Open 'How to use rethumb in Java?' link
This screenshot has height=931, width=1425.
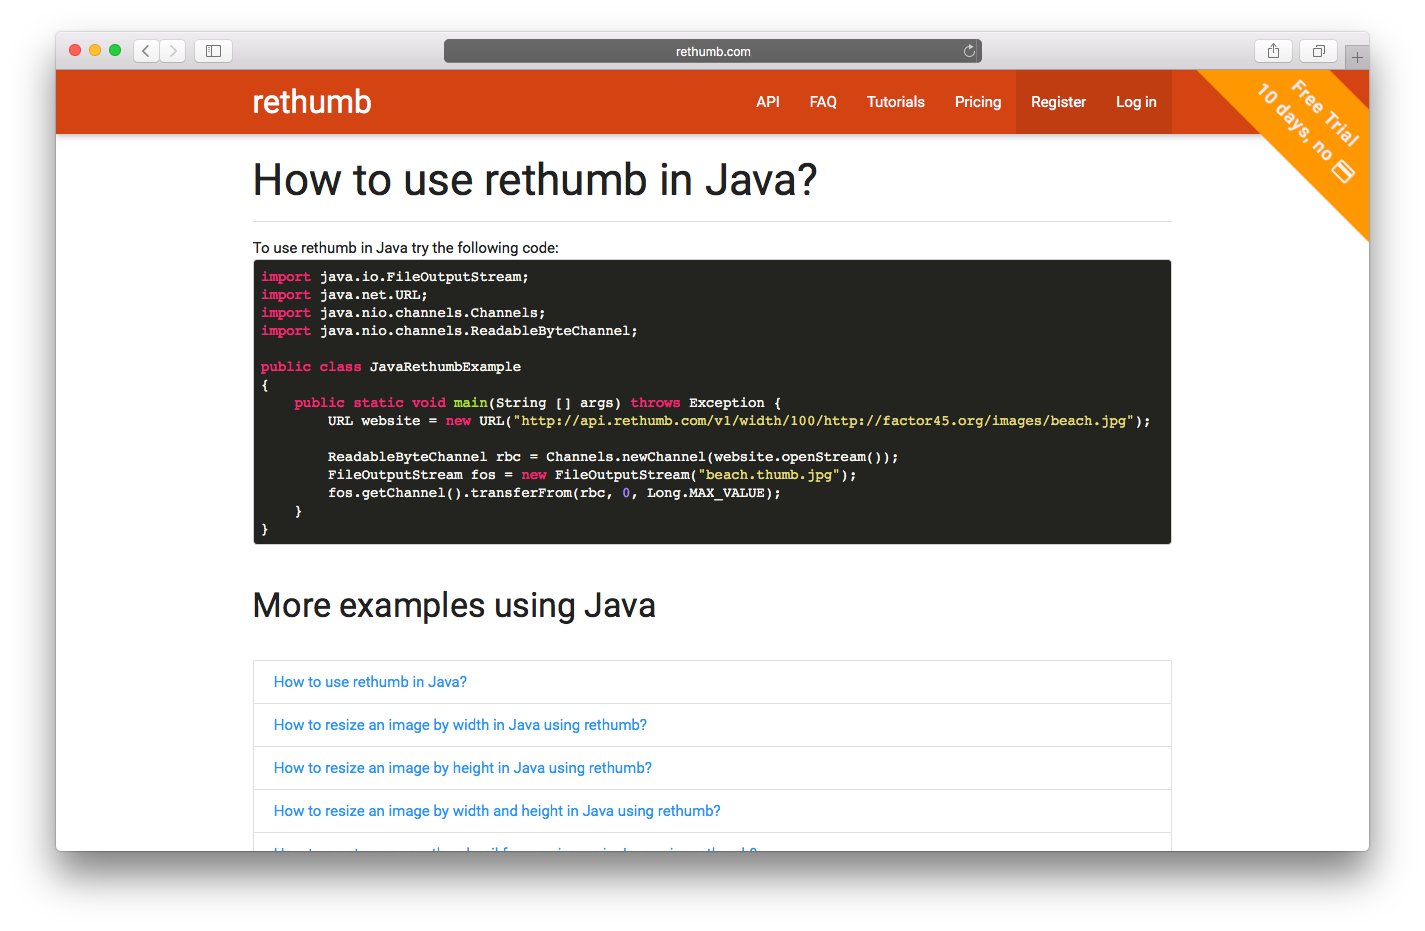[x=370, y=682]
